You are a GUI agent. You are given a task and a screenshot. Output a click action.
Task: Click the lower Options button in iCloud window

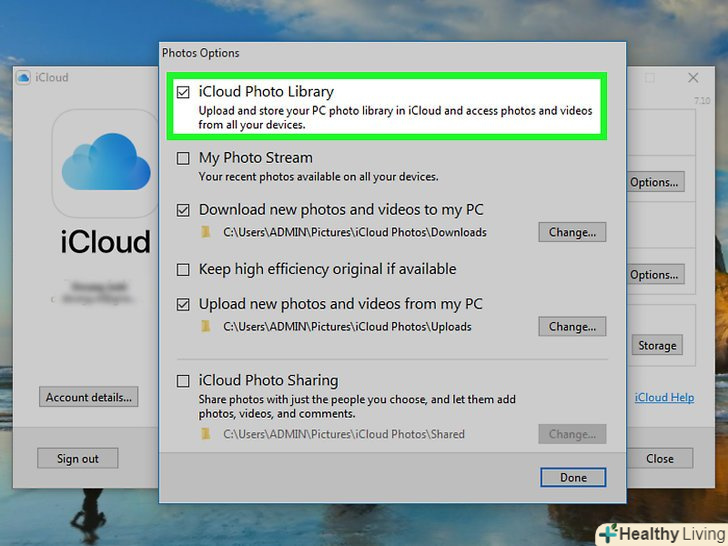pos(655,274)
